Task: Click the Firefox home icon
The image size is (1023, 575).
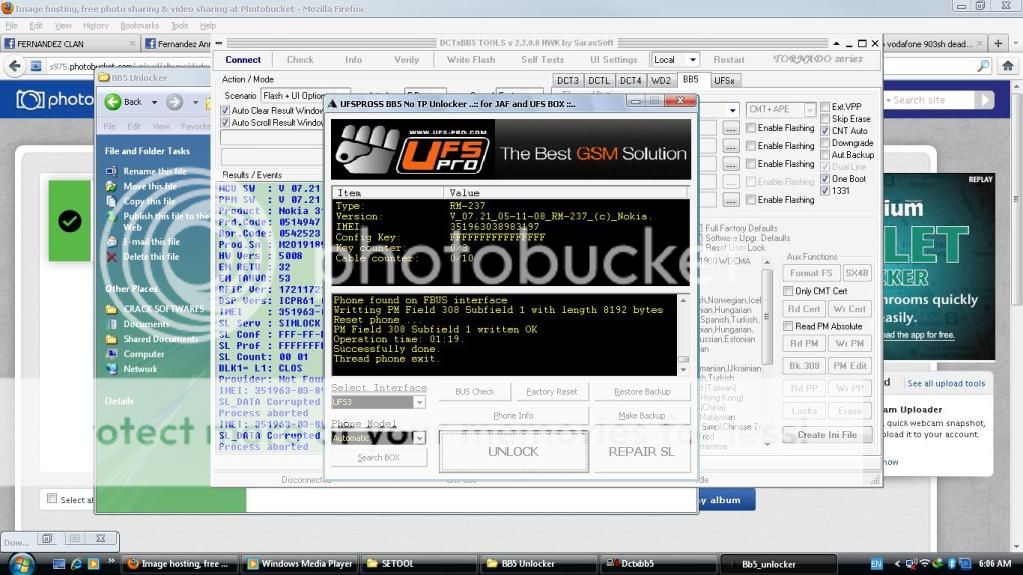Action: [1008, 66]
